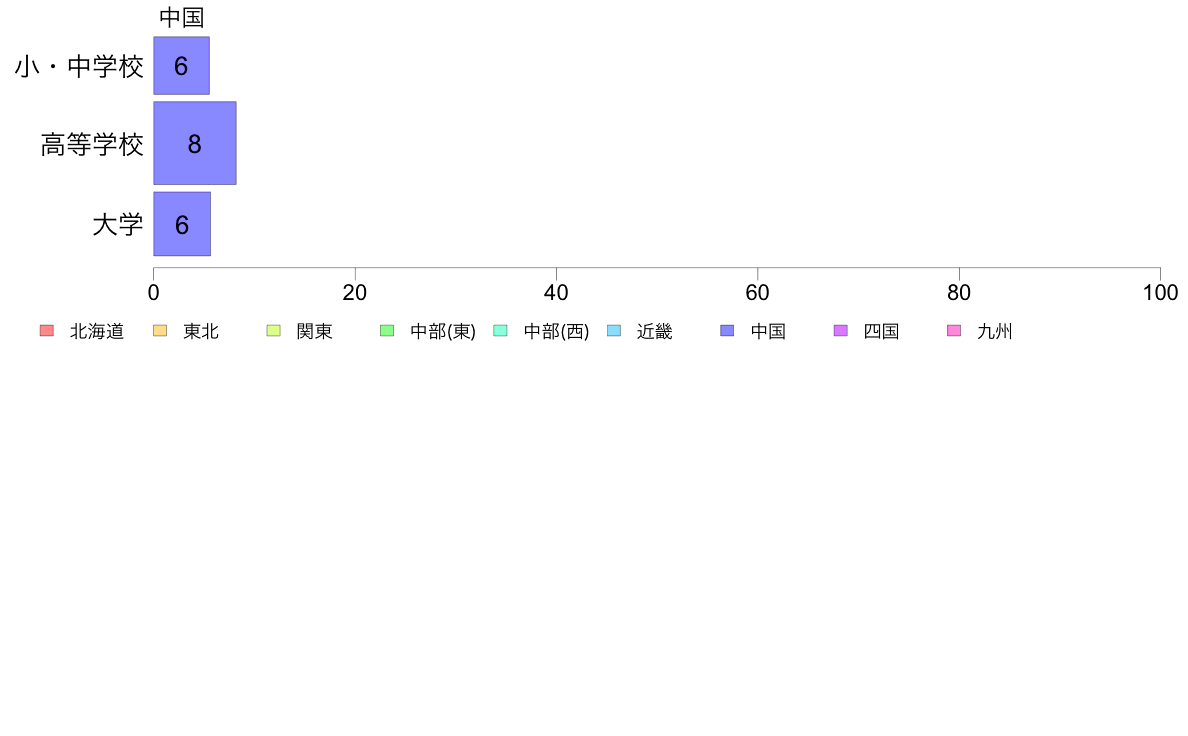This screenshot has height=736, width=1188.
Task: Select the 小・中学校 bar showing 6
Action: pyautogui.click(x=182, y=66)
